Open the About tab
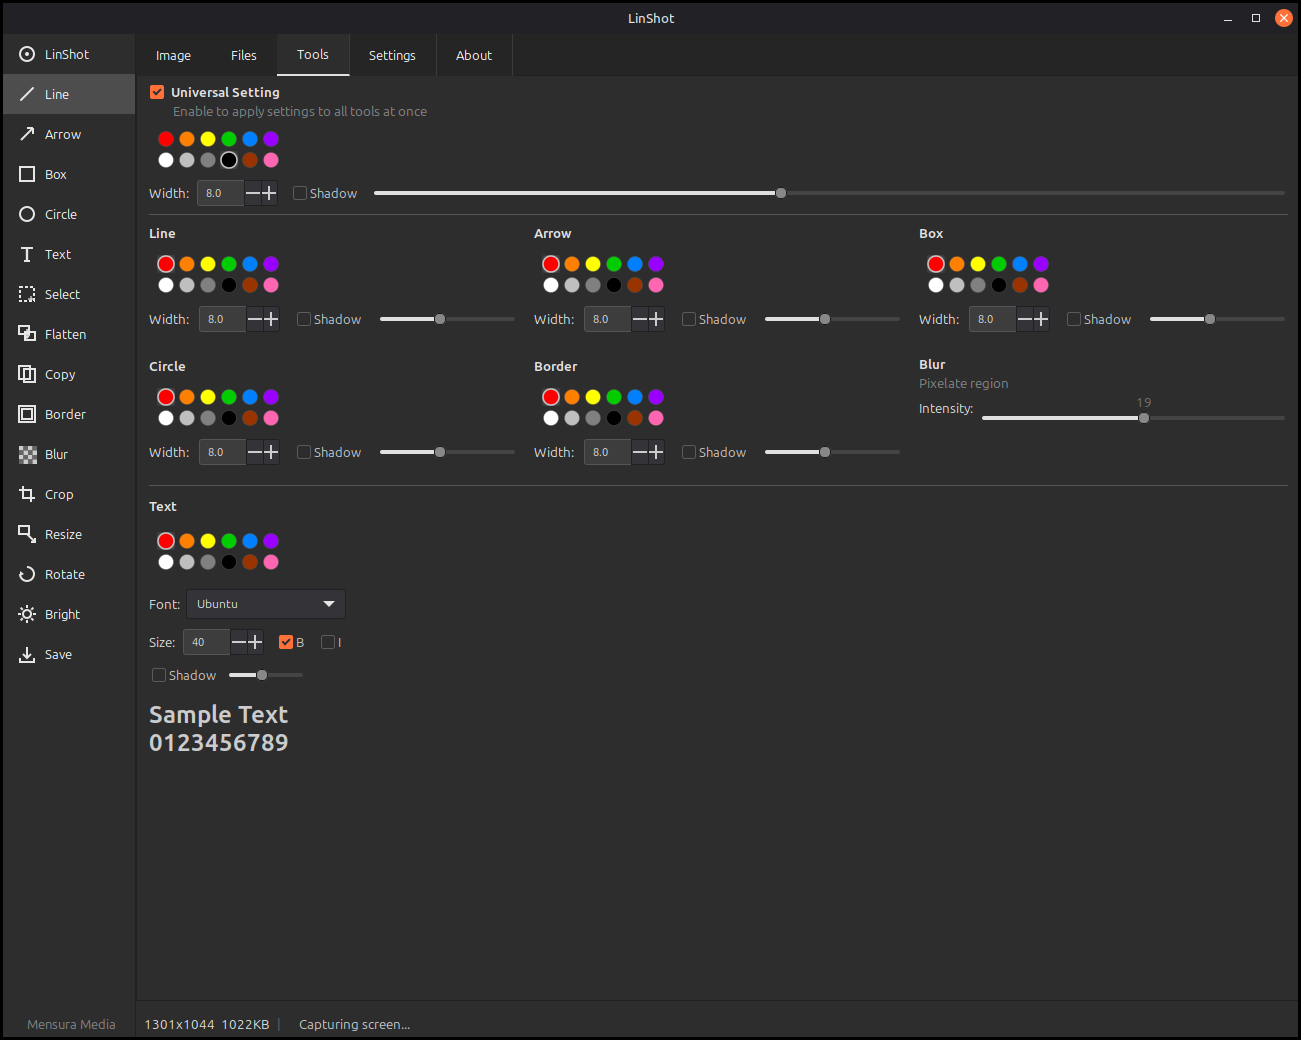The height and width of the screenshot is (1040, 1301). (474, 55)
